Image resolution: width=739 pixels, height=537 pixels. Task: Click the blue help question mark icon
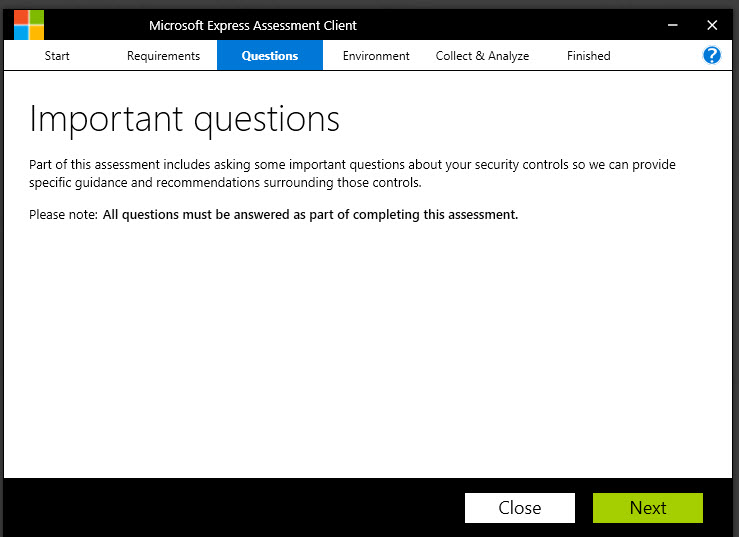click(x=712, y=56)
